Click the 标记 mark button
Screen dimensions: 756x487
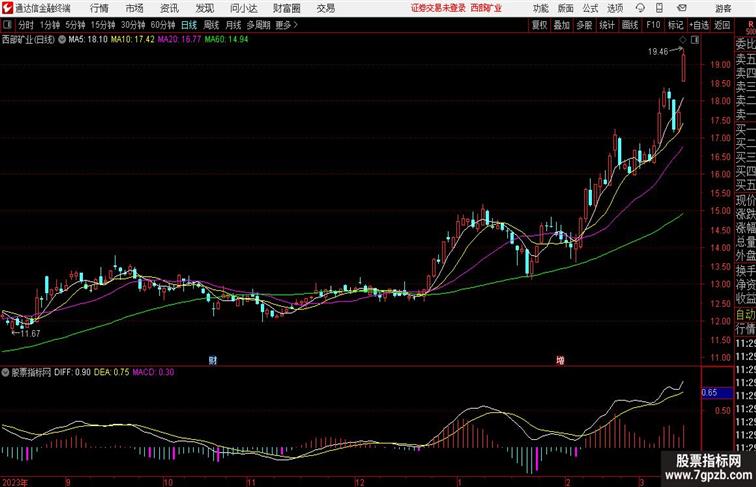pyautogui.click(x=675, y=25)
